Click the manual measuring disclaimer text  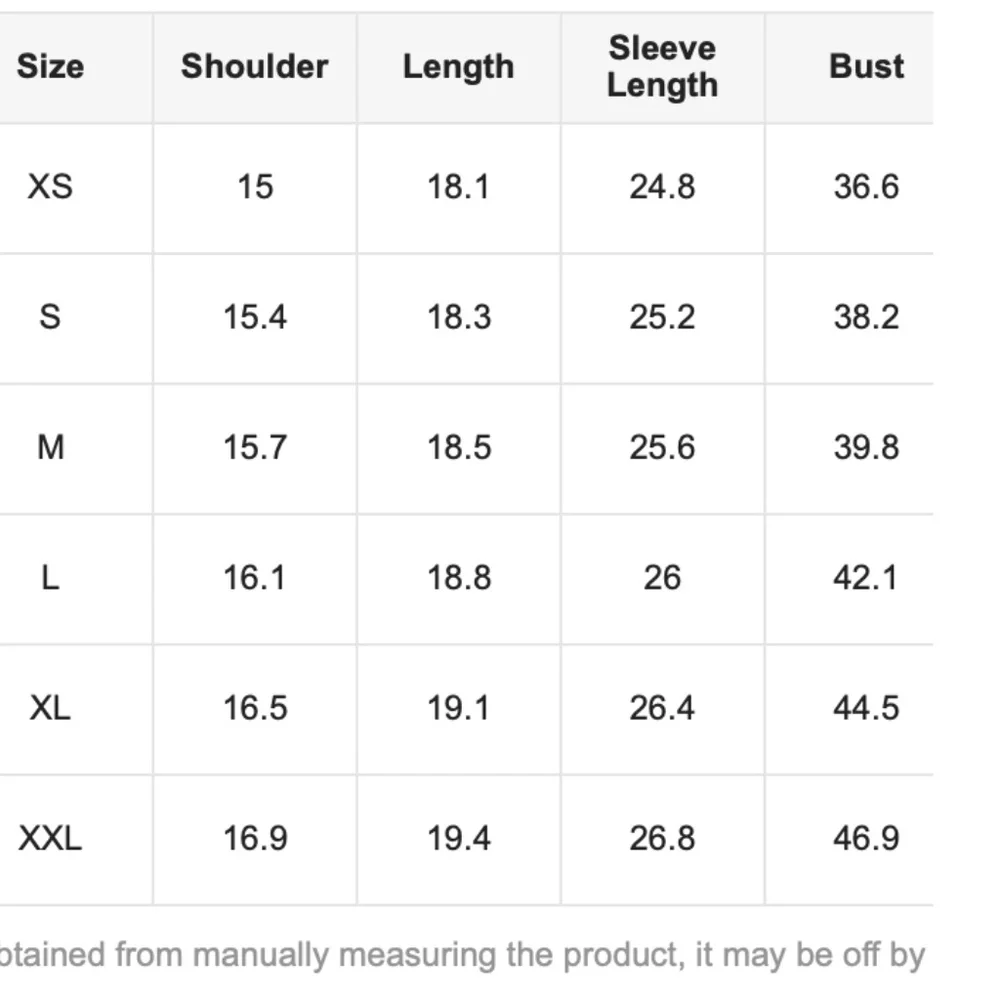coord(462,957)
